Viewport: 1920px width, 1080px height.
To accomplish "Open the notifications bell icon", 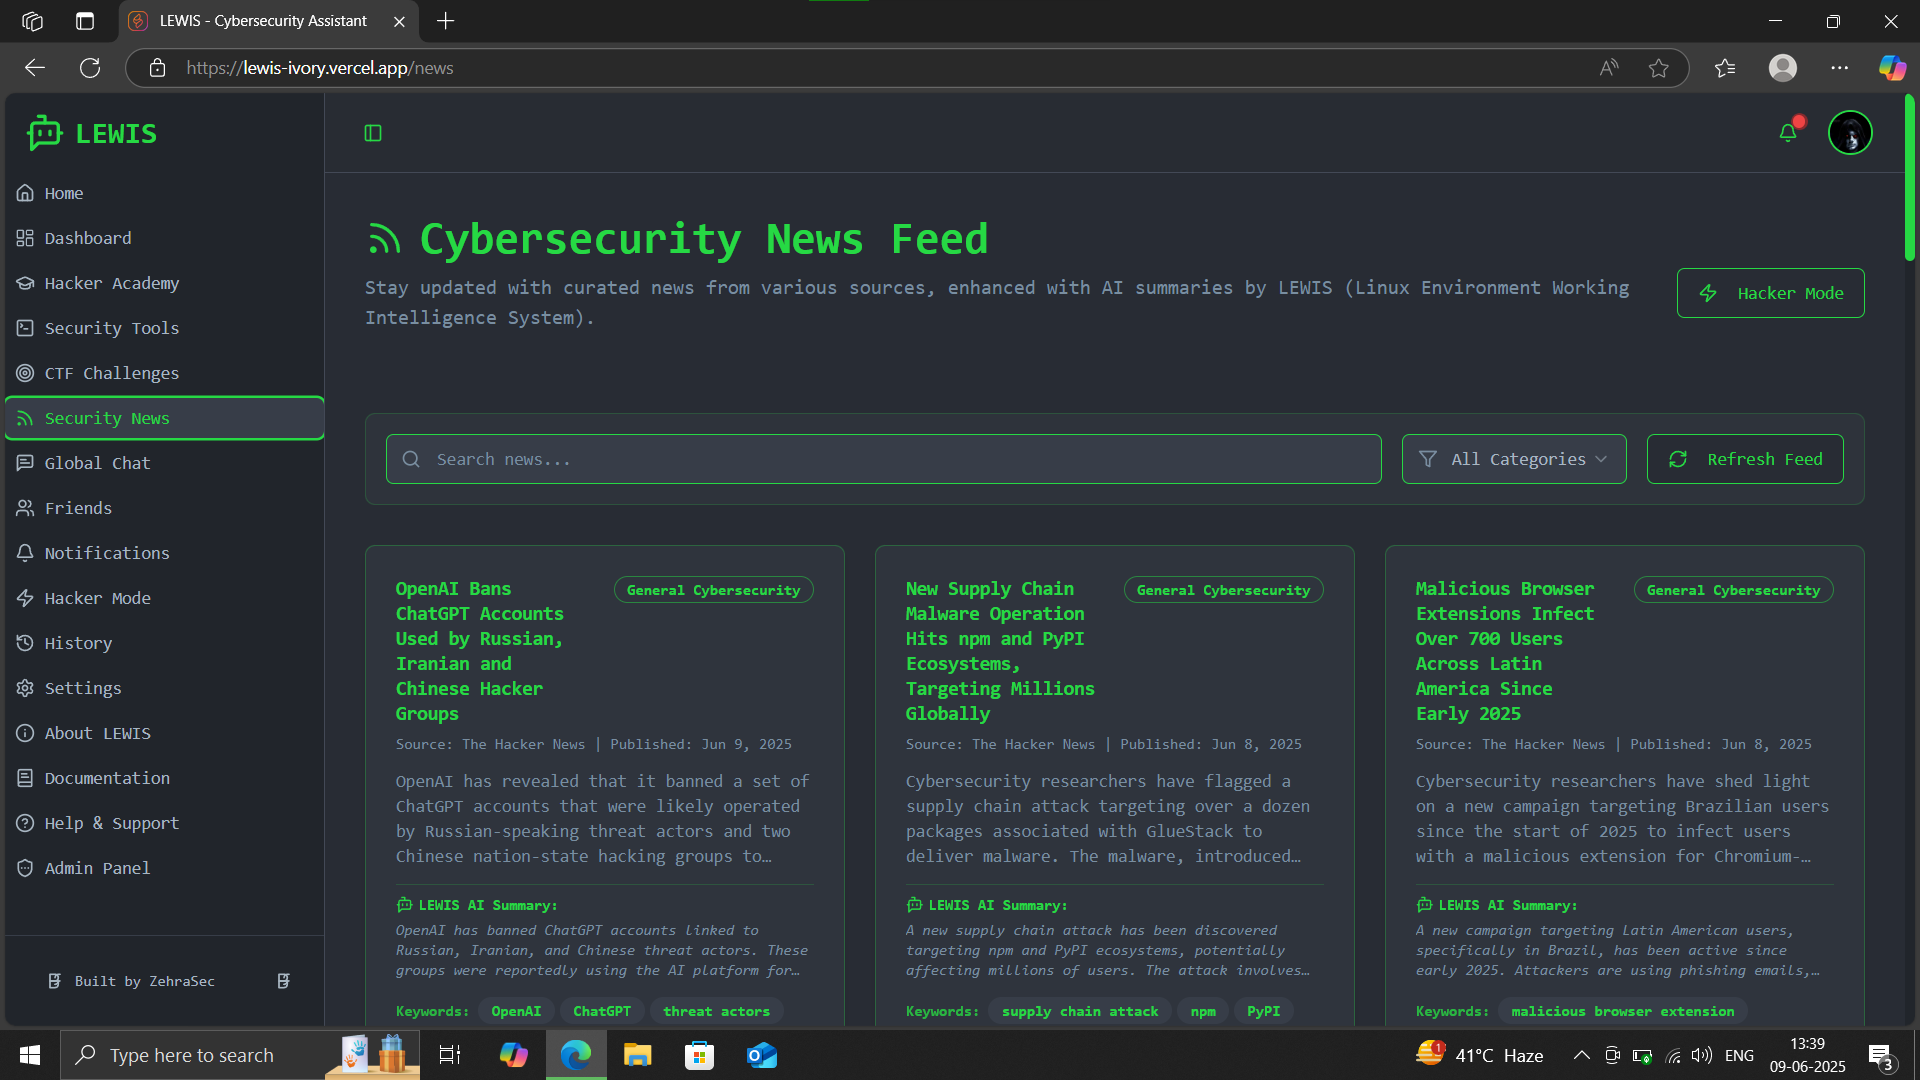I will click(x=1788, y=132).
